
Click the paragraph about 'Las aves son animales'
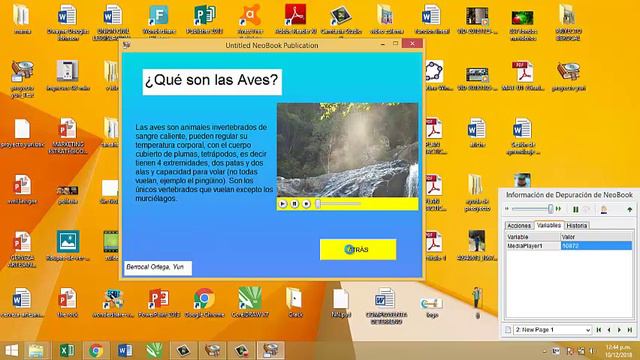(204, 163)
